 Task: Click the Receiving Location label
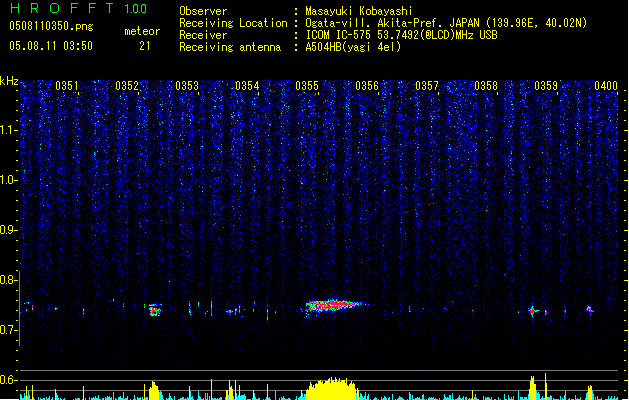pos(233,23)
